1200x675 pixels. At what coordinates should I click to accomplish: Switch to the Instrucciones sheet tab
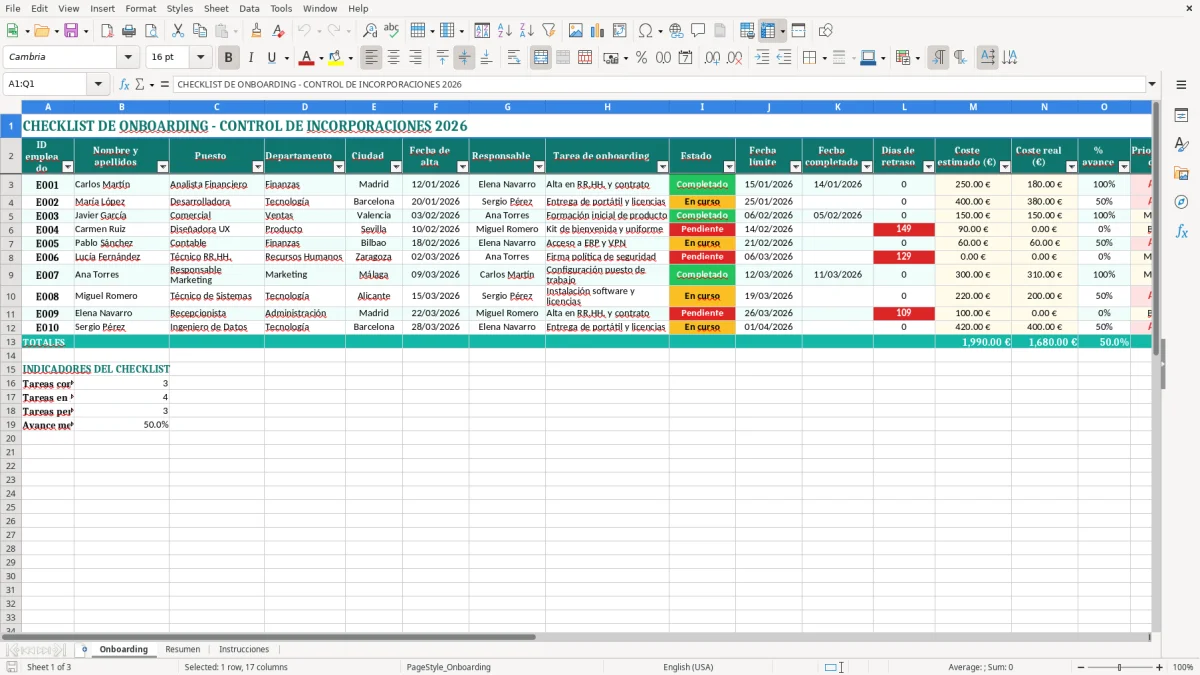point(244,649)
